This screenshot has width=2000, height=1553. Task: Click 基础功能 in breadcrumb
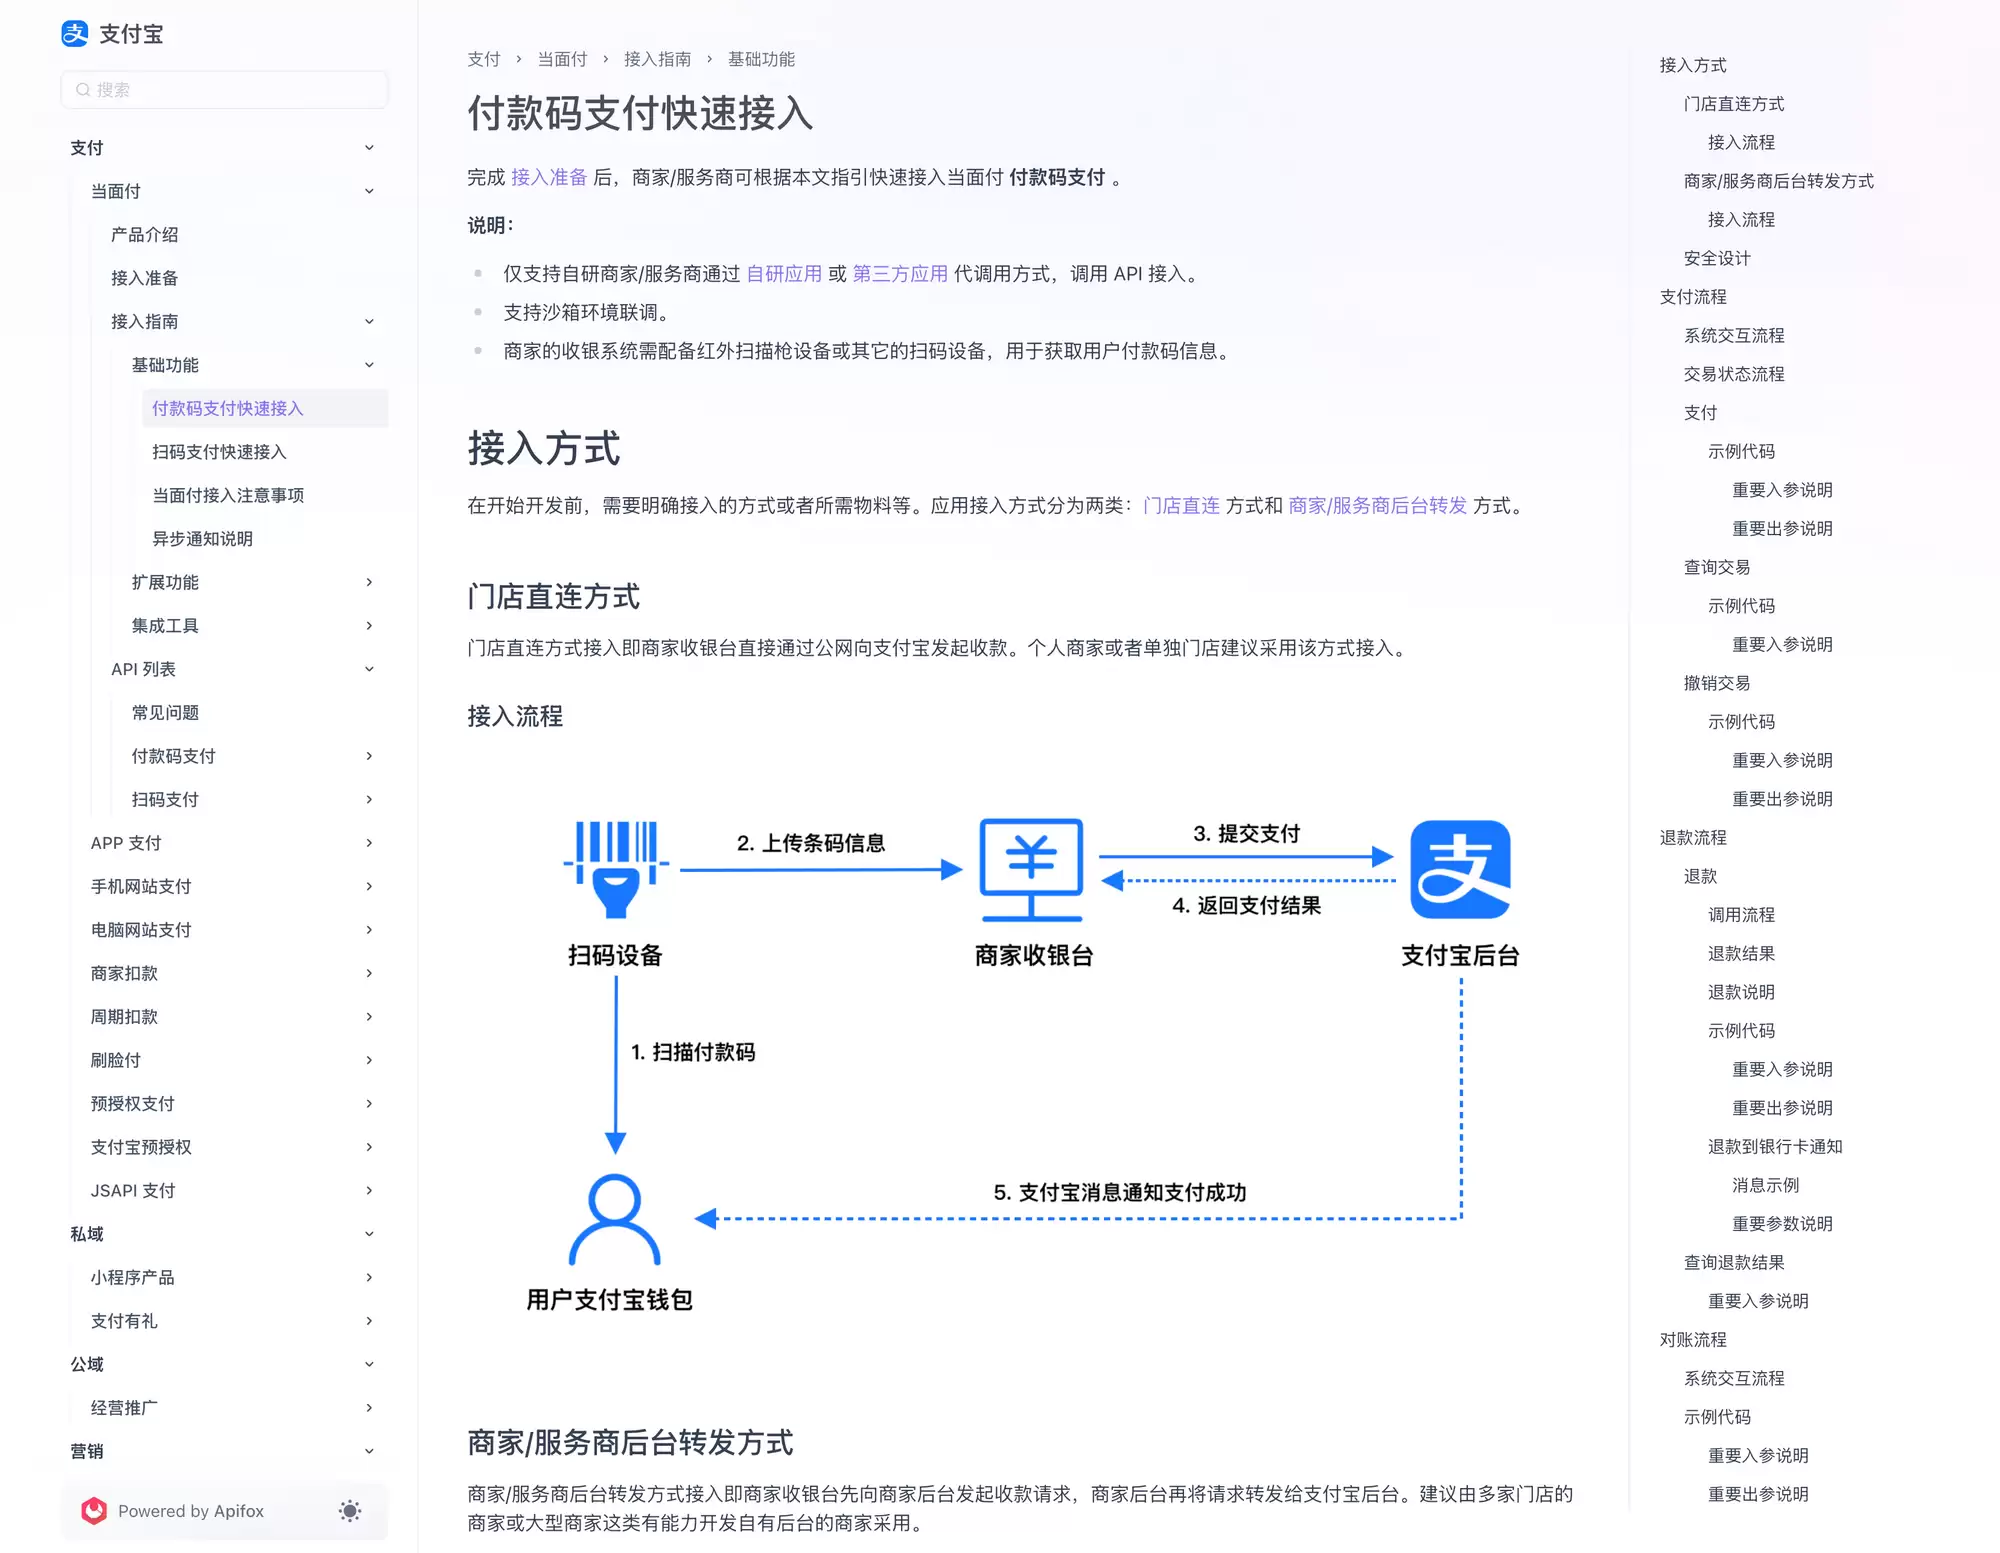[x=761, y=59]
